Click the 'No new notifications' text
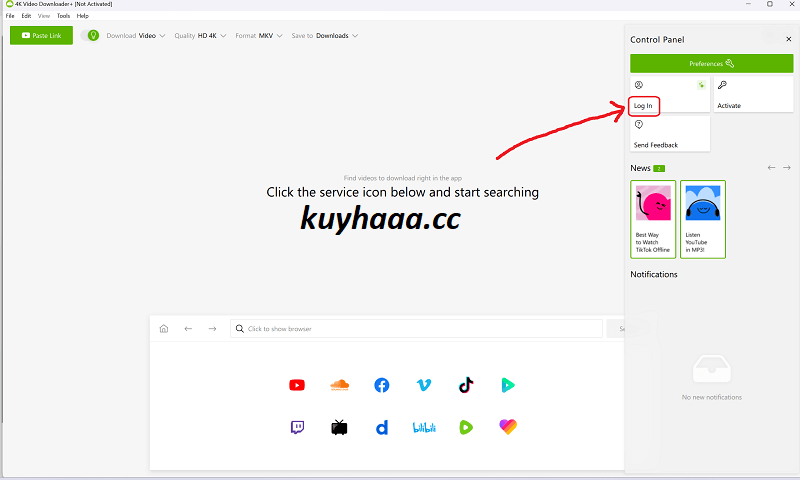 pyautogui.click(x=712, y=397)
